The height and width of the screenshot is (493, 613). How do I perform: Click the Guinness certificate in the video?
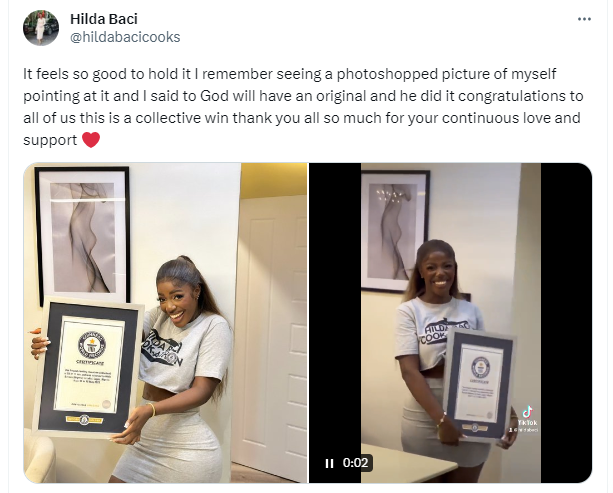click(479, 386)
